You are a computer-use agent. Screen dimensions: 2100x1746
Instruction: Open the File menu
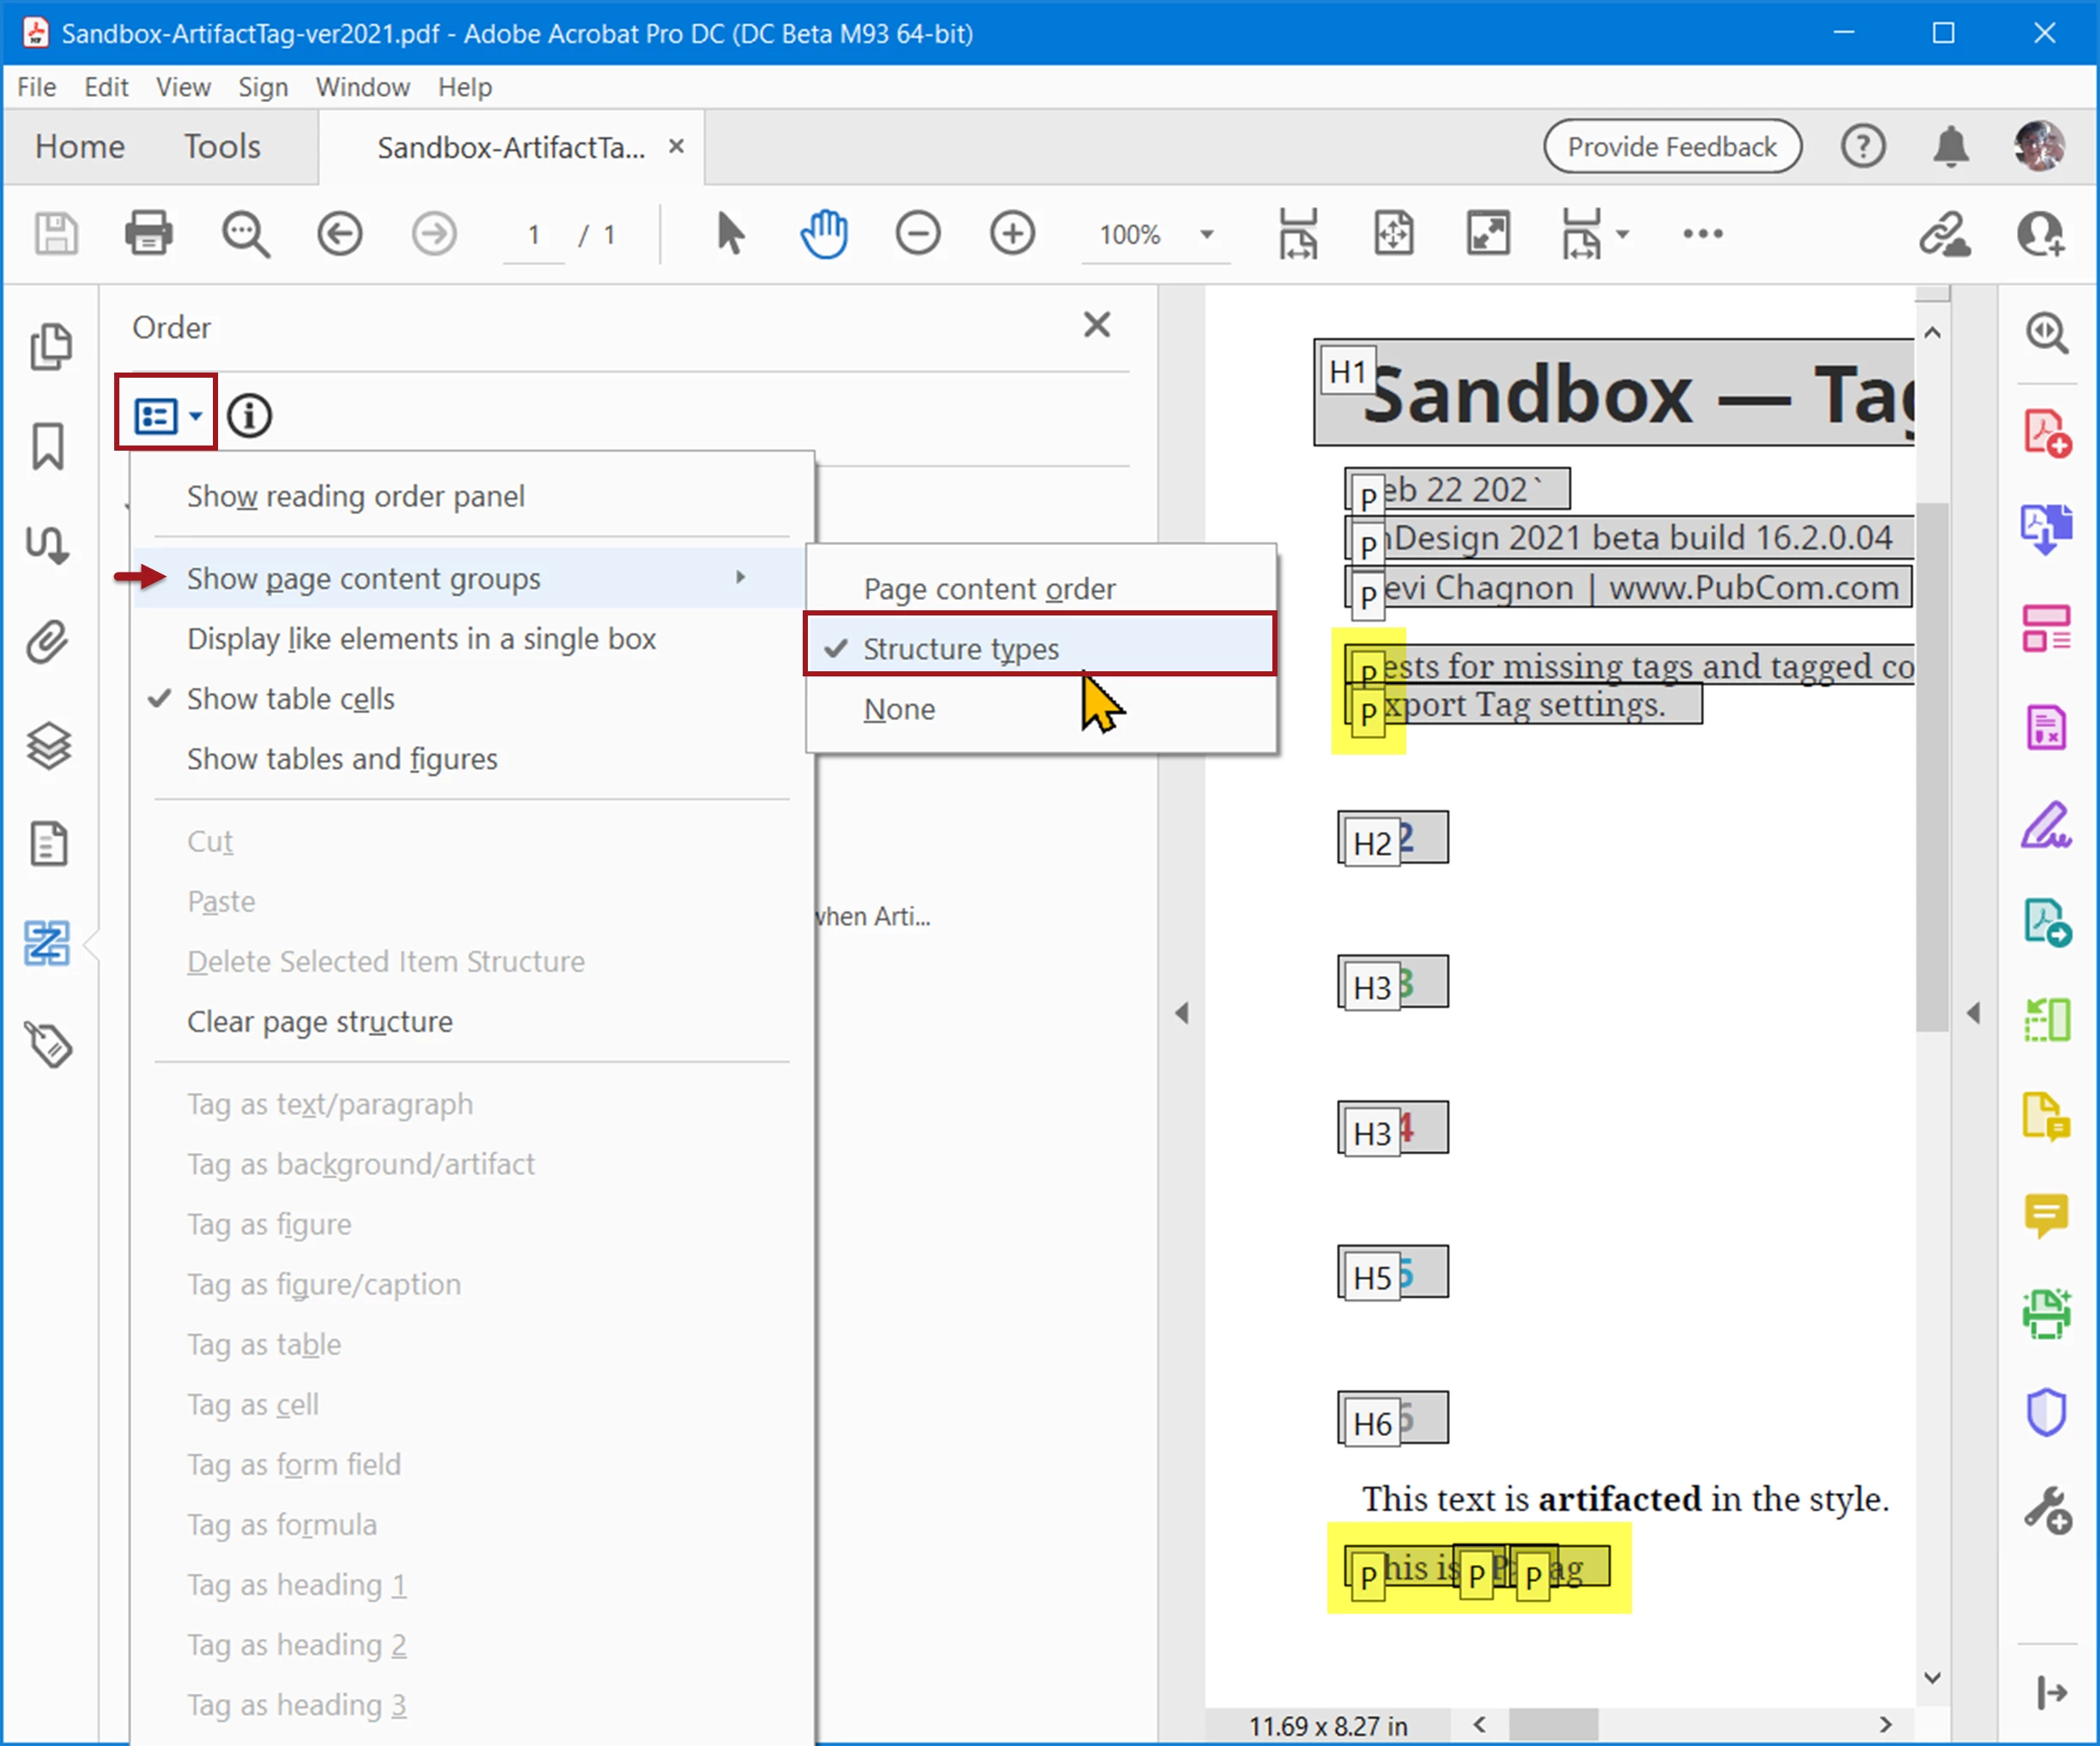click(37, 87)
